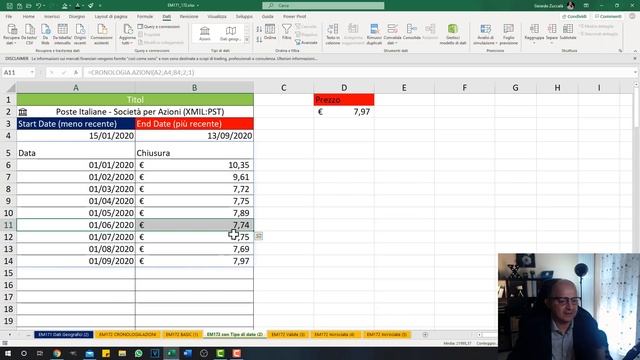Expand the formula bar
The height and width of the screenshot is (360, 640).
coord(636,72)
